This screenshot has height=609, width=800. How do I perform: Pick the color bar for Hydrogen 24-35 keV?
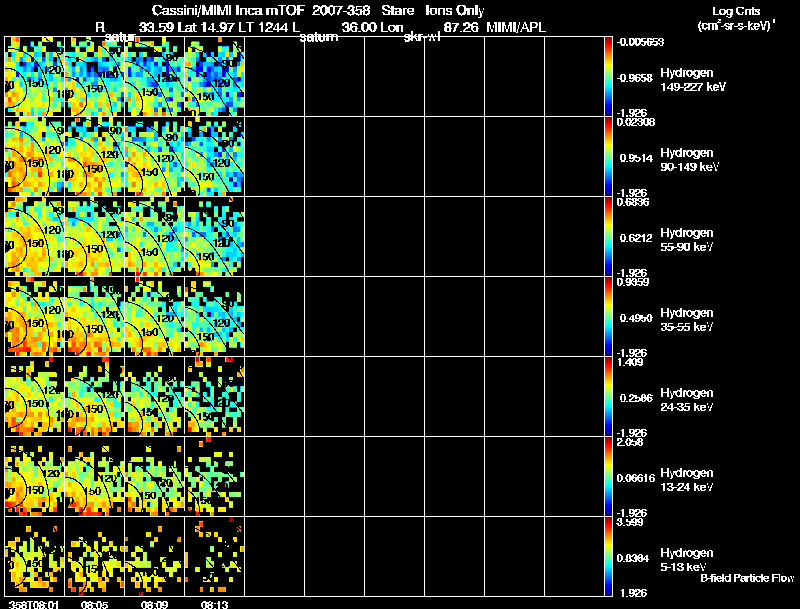click(x=608, y=397)
